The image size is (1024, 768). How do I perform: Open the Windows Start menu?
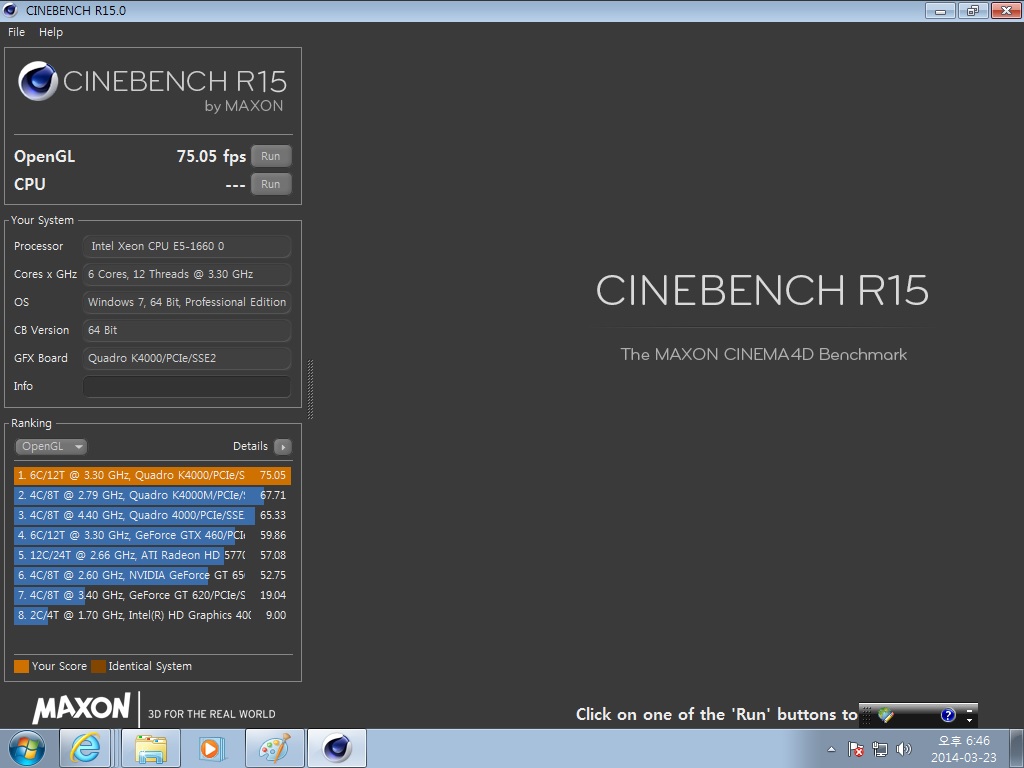pos(27,748)
